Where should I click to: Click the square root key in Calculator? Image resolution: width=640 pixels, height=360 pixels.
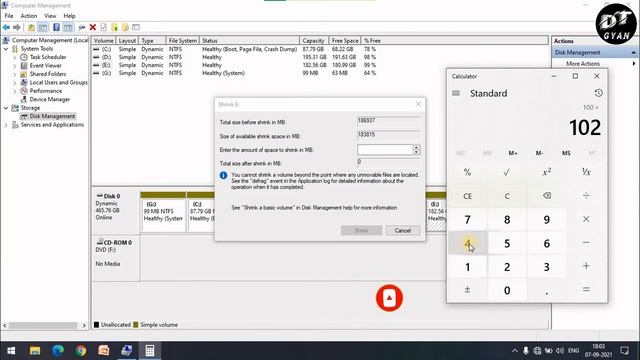507,172
